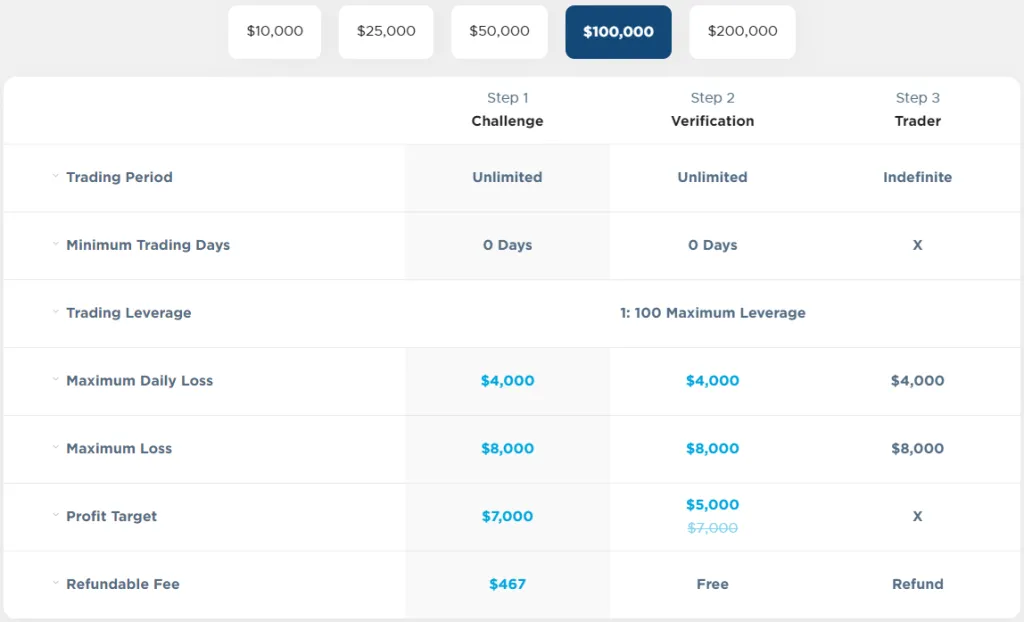
Task: Select the $10,000 account size tab
Action: click(274, 31)
